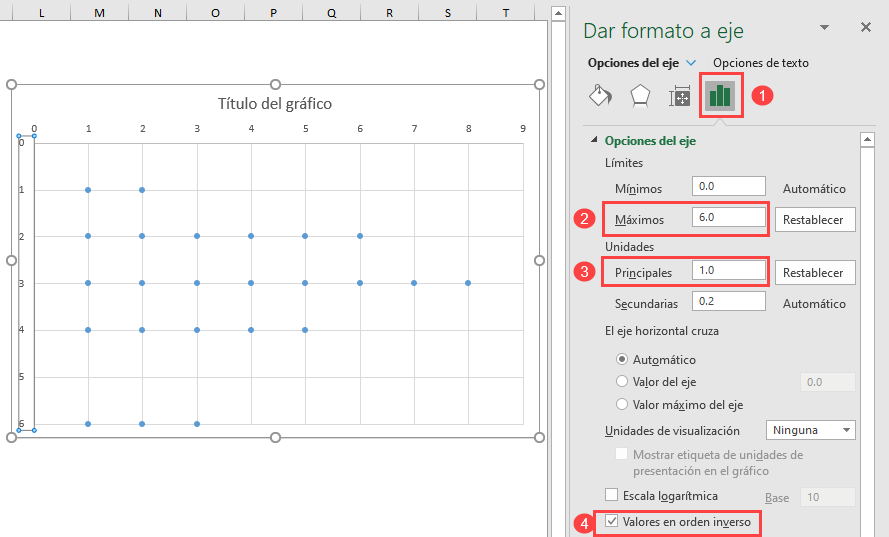Click the logarithmic Base value field
Viewport: 889px width, 537px height.
827,497
